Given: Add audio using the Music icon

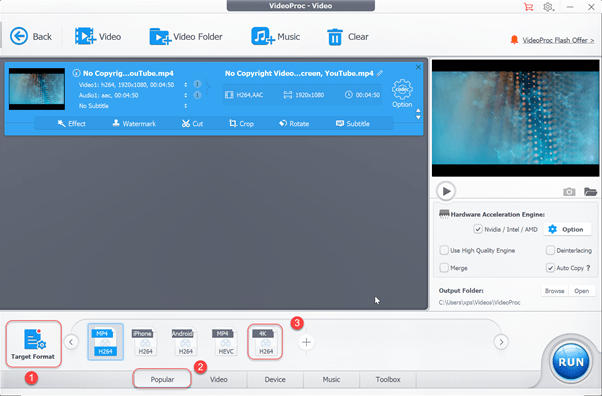Looking at the screenshot, I should 263,36.
